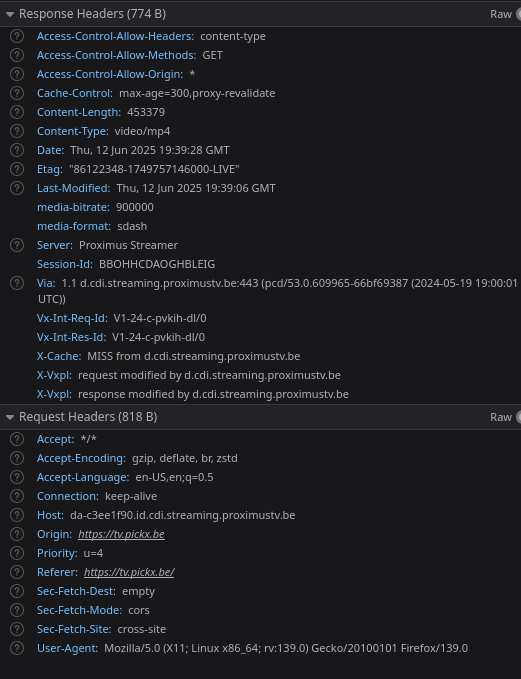Open help icon for Server header
The height and width of the screenshot is (679, 521).
(x=17, y=245)
